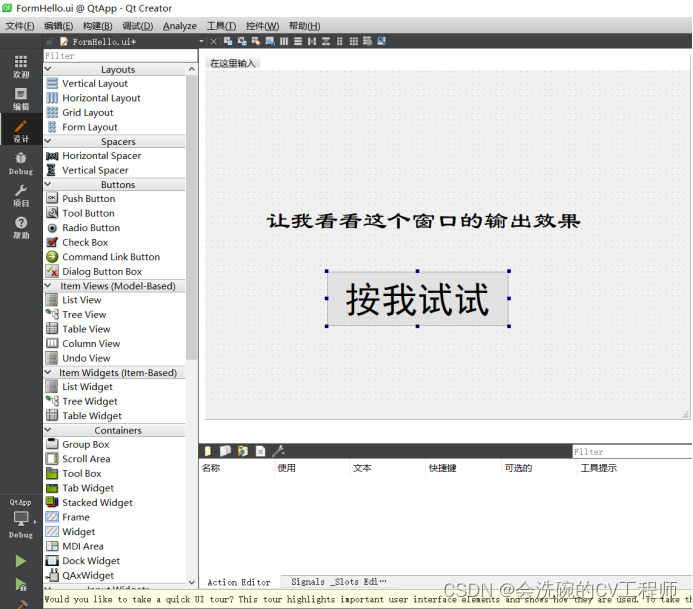Open Debug mode in the left sidebar
This screenshot has height=609, width=693.
pyautogui.click(x=20, y=164)
